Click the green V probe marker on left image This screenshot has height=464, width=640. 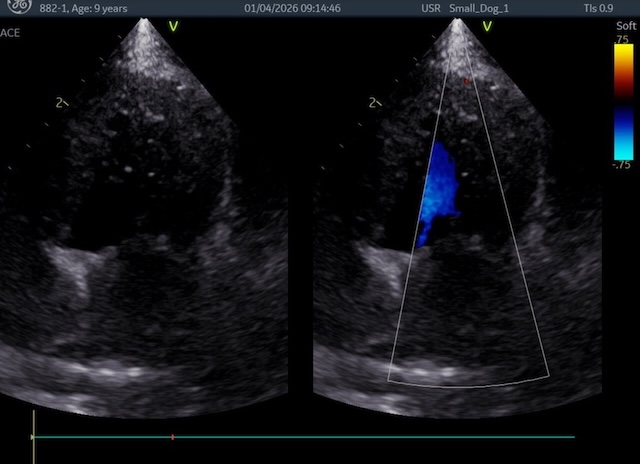pos(173,26)
